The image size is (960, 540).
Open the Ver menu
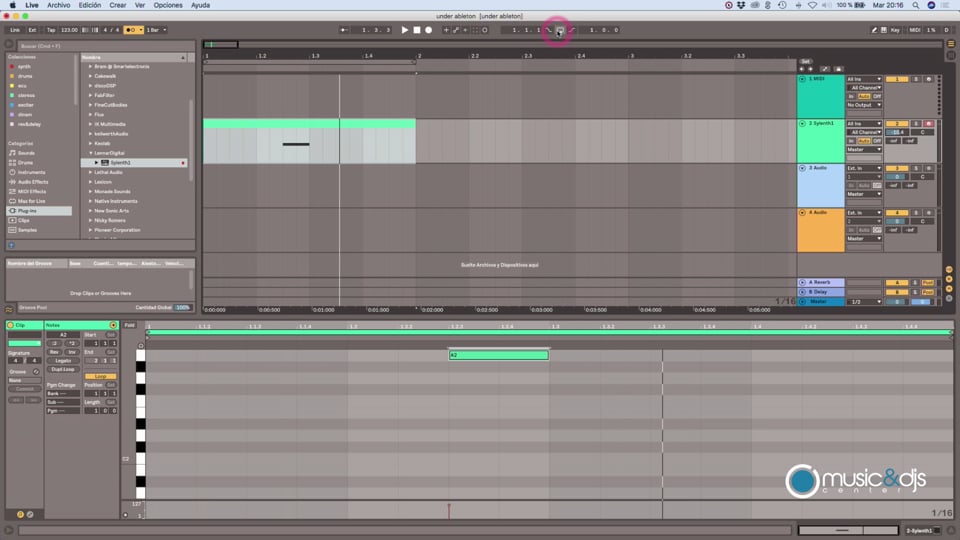[x=140, y=5]
